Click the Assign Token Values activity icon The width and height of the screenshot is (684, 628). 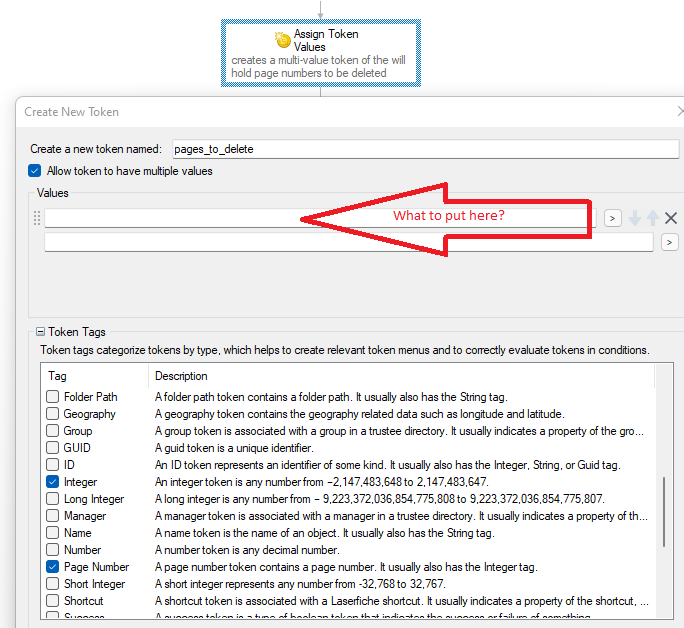[x=282, y=40]
